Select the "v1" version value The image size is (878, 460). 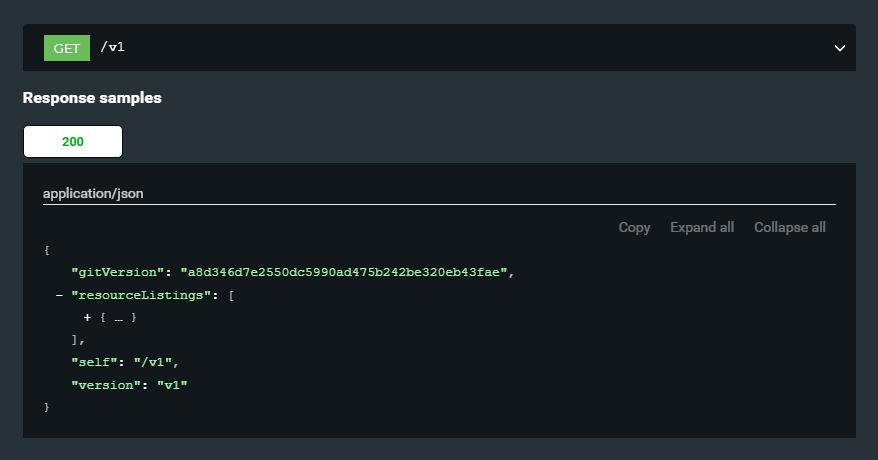(x=172, y=385)
